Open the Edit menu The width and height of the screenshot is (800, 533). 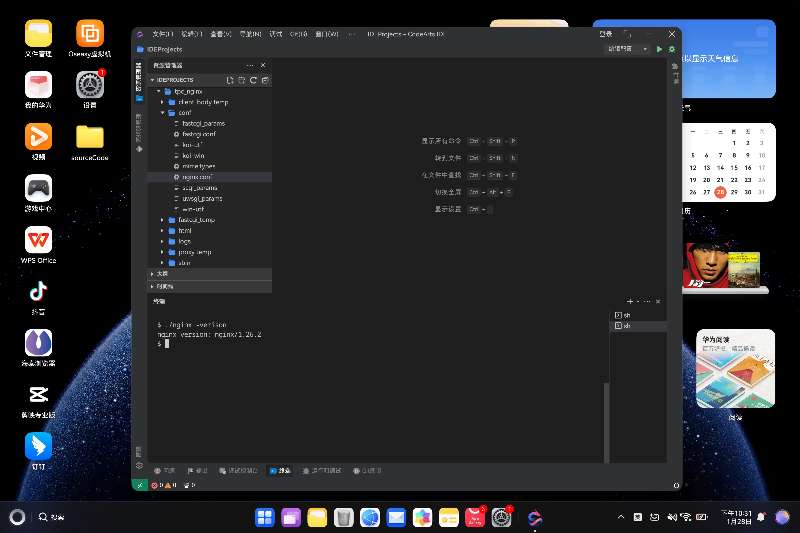click(x=192, y=34)
